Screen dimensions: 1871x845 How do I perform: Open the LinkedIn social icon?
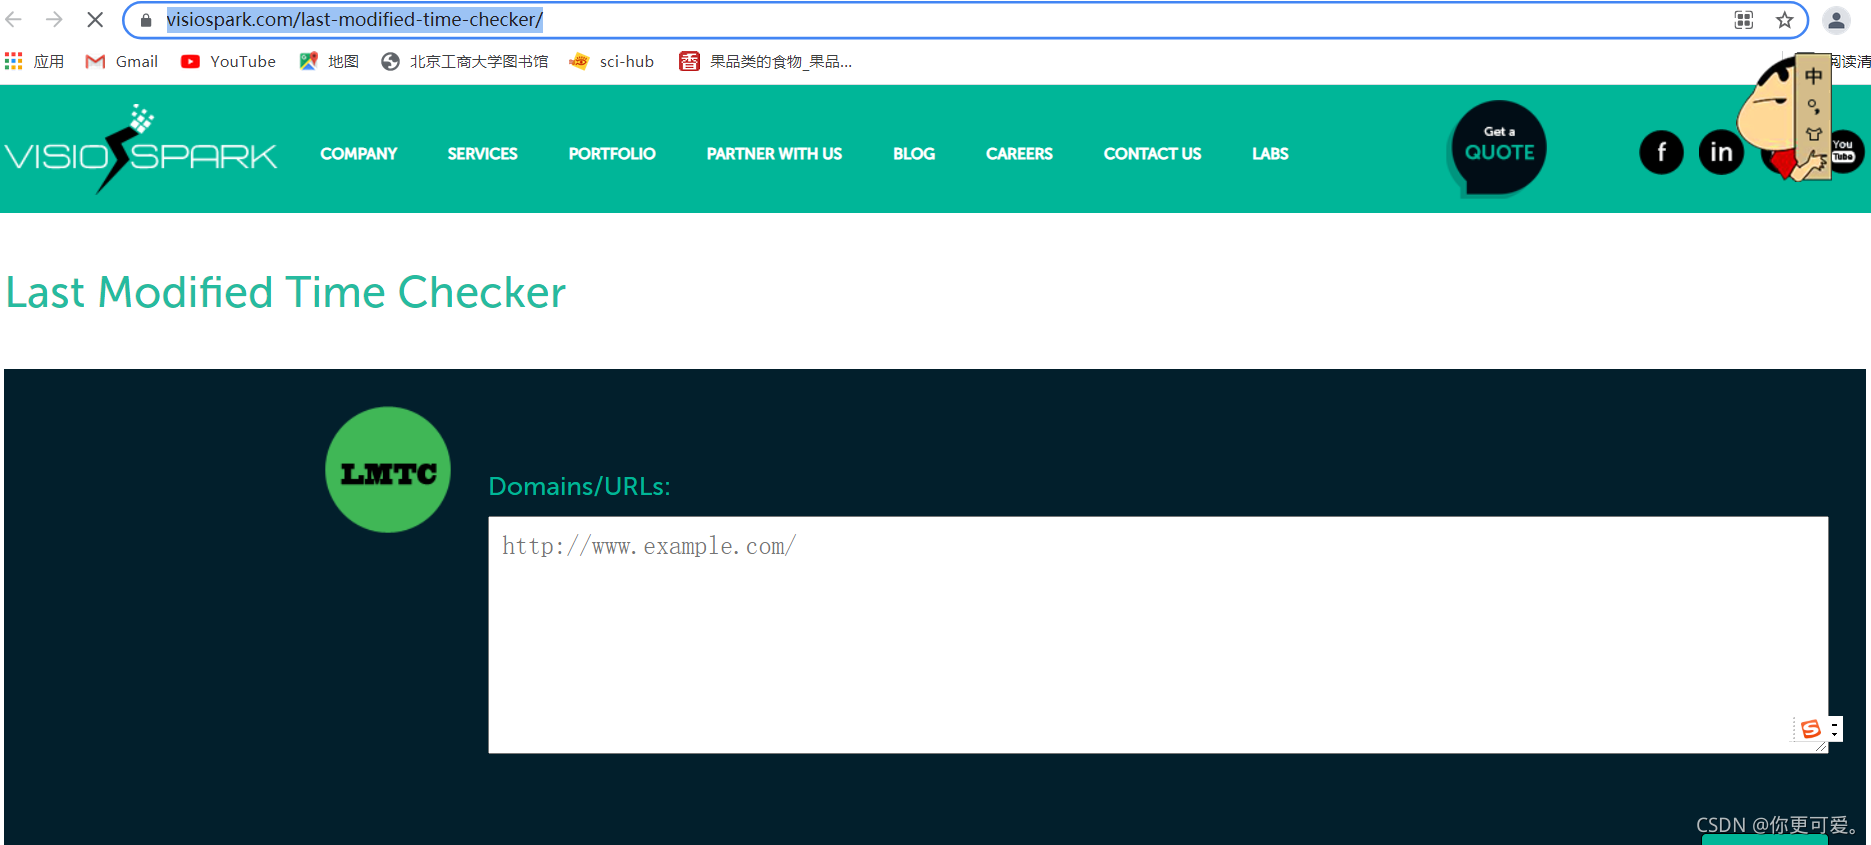1721,152
